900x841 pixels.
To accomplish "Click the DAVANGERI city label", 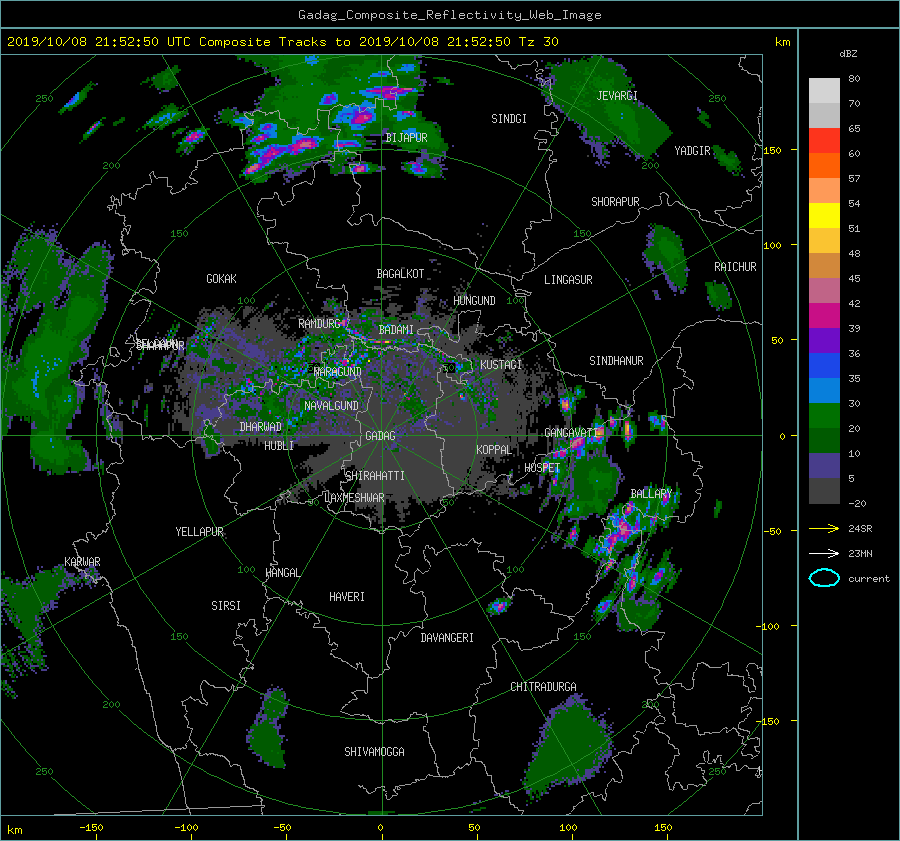I will (x=447, y=638).
